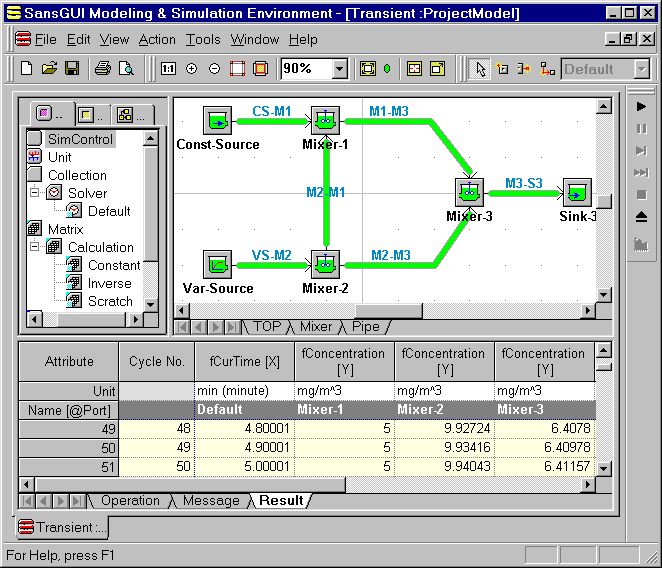This screenshot has height=568, width=662.
Task: Click the Zoom In plus magnifier icon
Action: [191, 69]
